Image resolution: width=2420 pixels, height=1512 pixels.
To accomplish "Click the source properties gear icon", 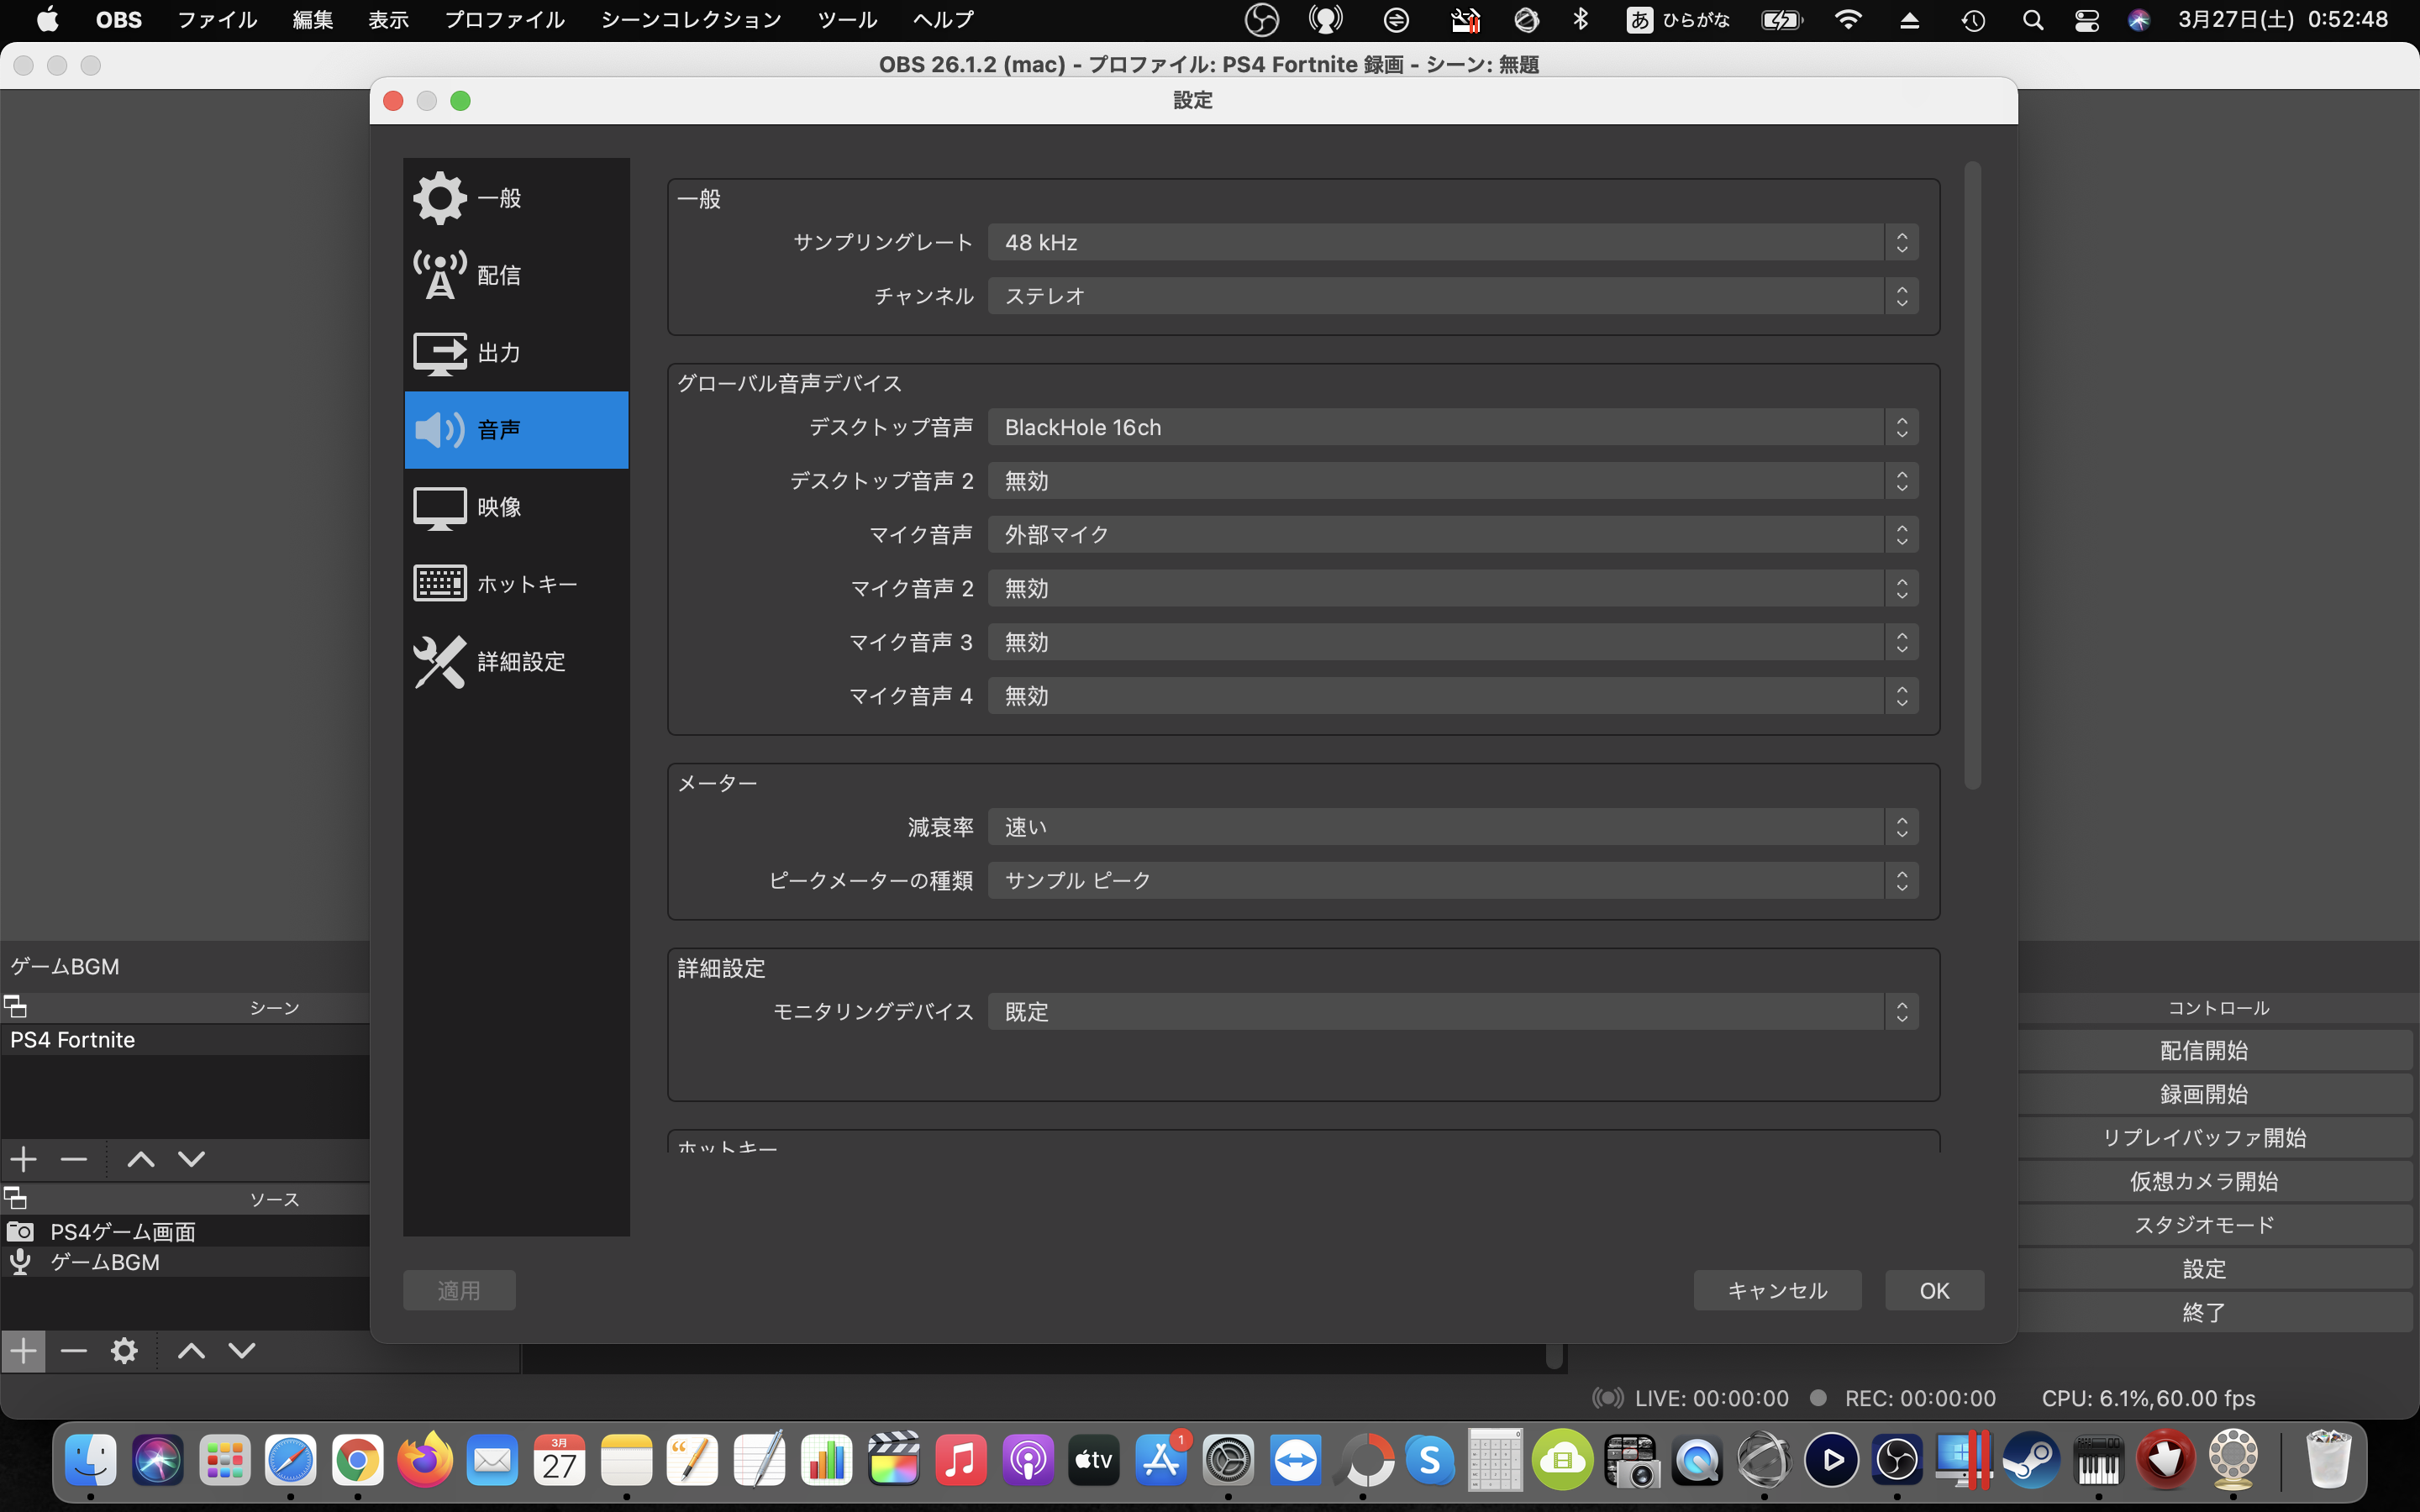I will tap(124, 1351).
